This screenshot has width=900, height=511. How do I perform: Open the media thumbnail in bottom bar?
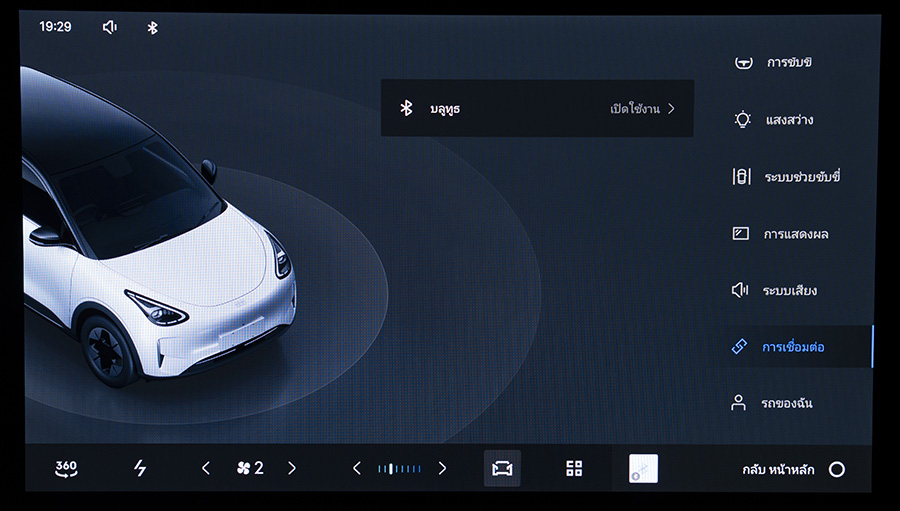(x=643, y=468)
